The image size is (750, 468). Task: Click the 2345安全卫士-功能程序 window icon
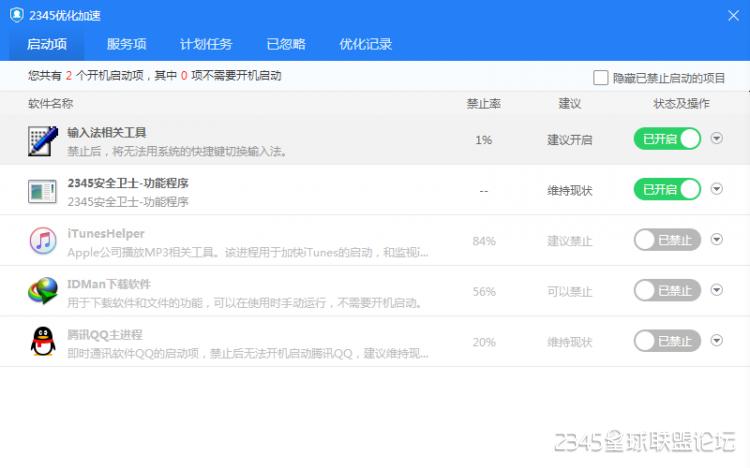coord(42,191)
